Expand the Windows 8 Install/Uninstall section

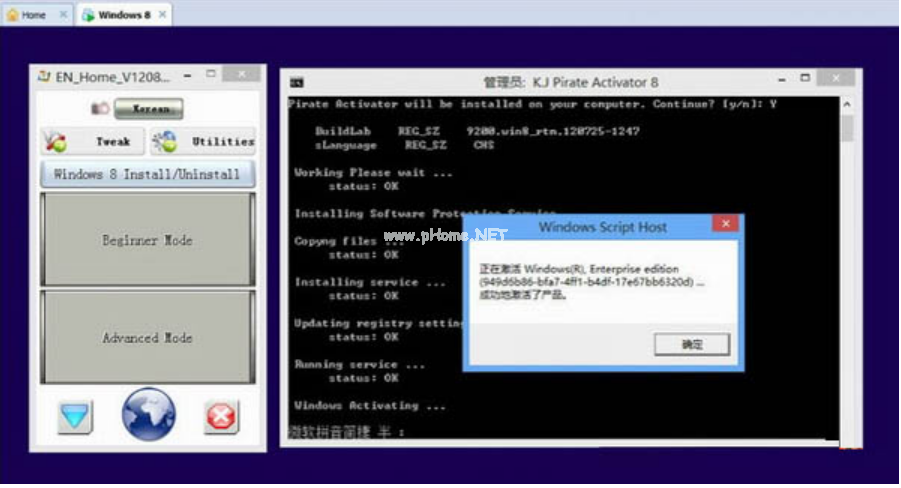tap(147, 174)
